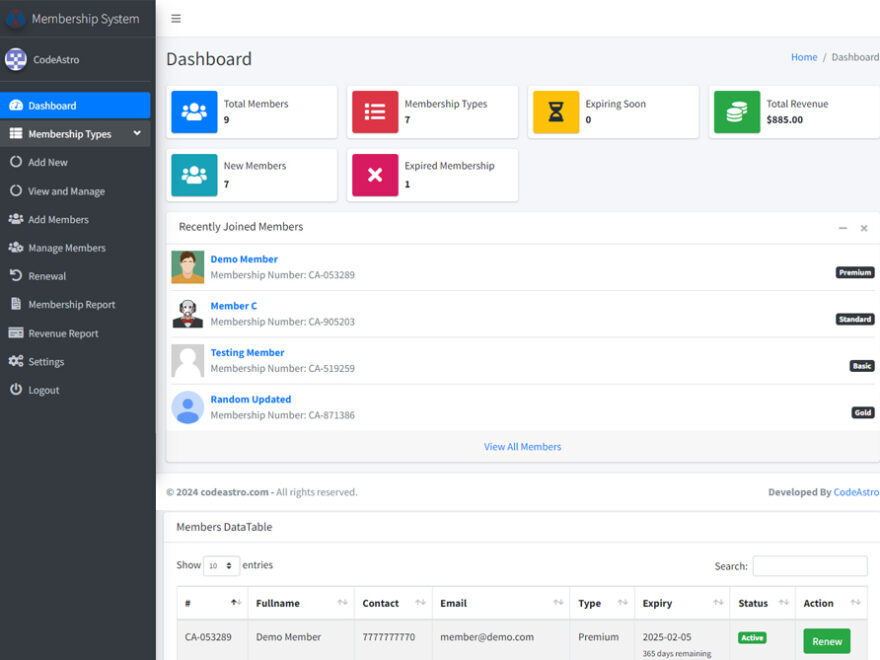Open the View All Members link
This screenshot has height=660, width=880.
point(522,447)
